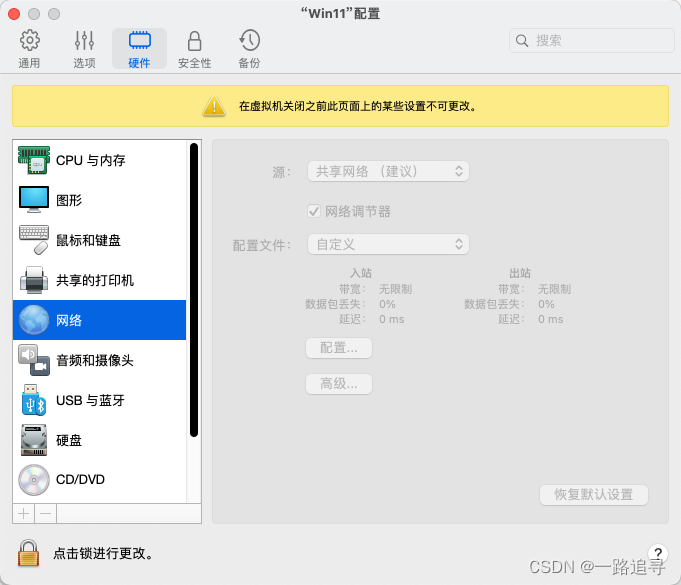Click the 高级... button
The image size is (681, 585).
point(339,384)
